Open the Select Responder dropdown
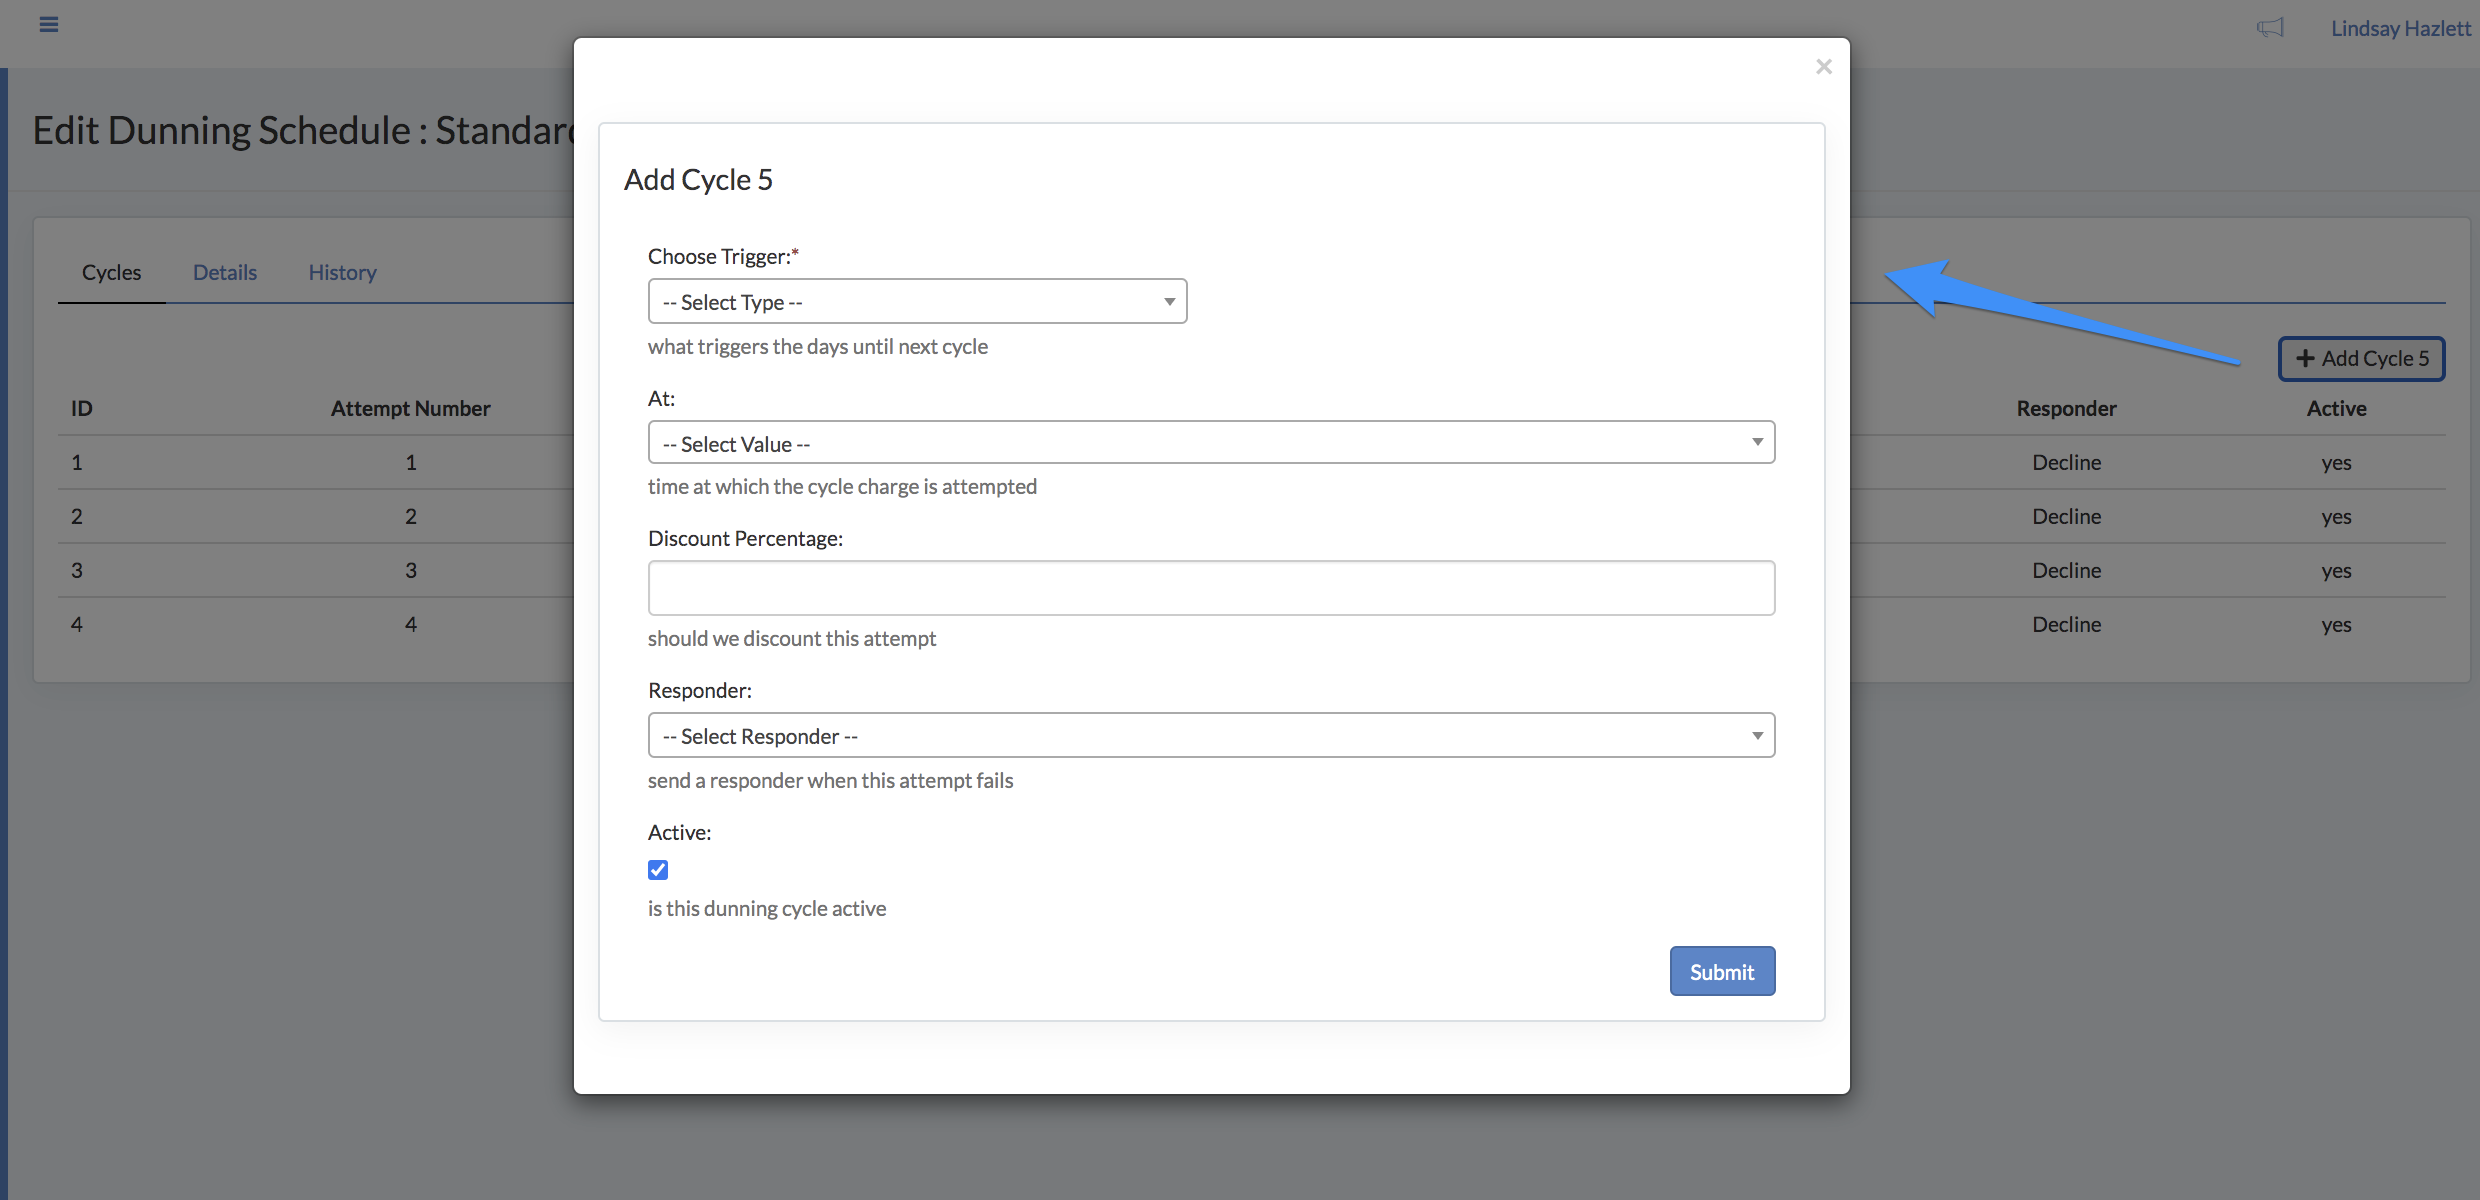Image resolution: width=2480 pixels, height=1200 pixels. click(1210, 736)
